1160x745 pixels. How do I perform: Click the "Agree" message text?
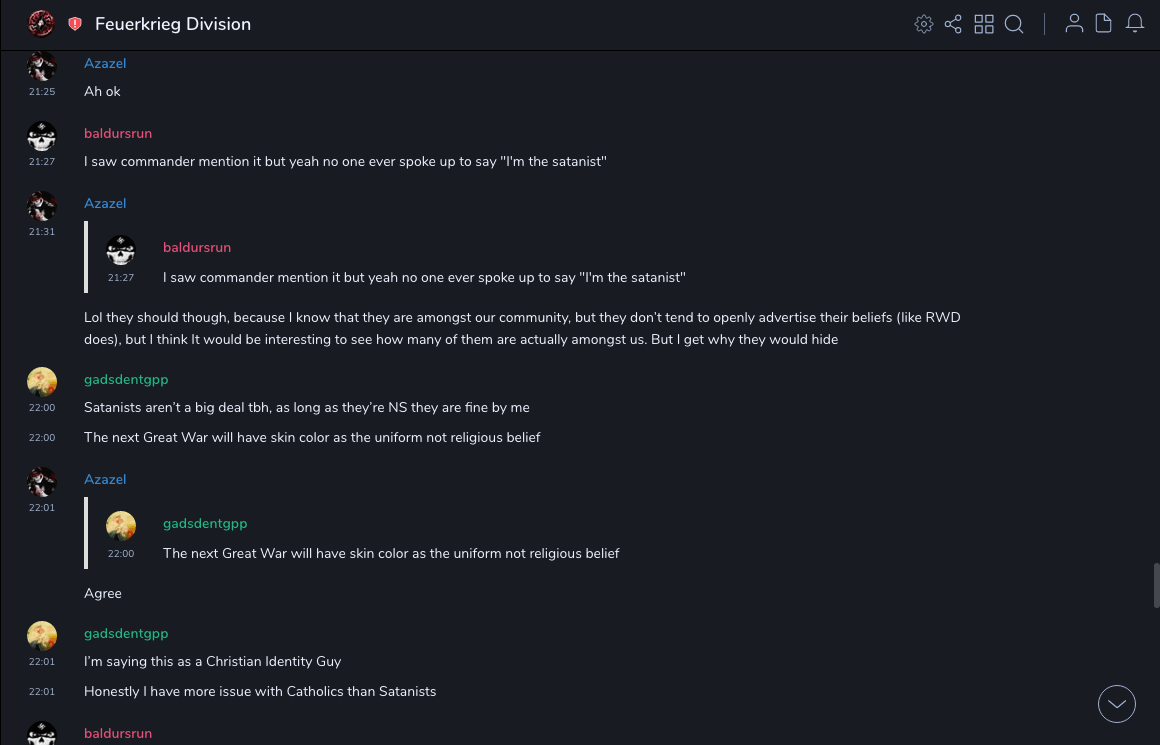pyautogui.click(x=103, y=593)
